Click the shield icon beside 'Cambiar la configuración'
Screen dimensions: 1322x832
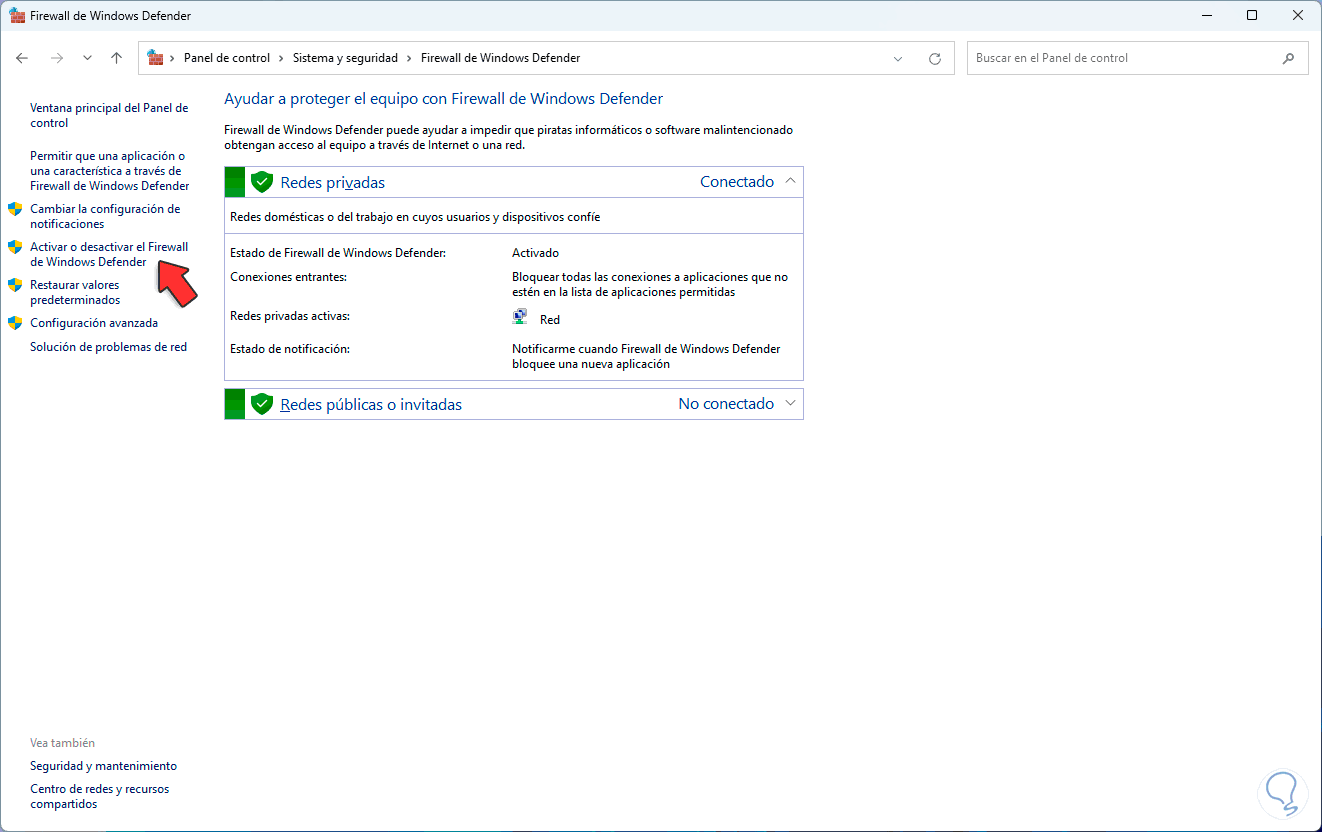coord(15,209)
